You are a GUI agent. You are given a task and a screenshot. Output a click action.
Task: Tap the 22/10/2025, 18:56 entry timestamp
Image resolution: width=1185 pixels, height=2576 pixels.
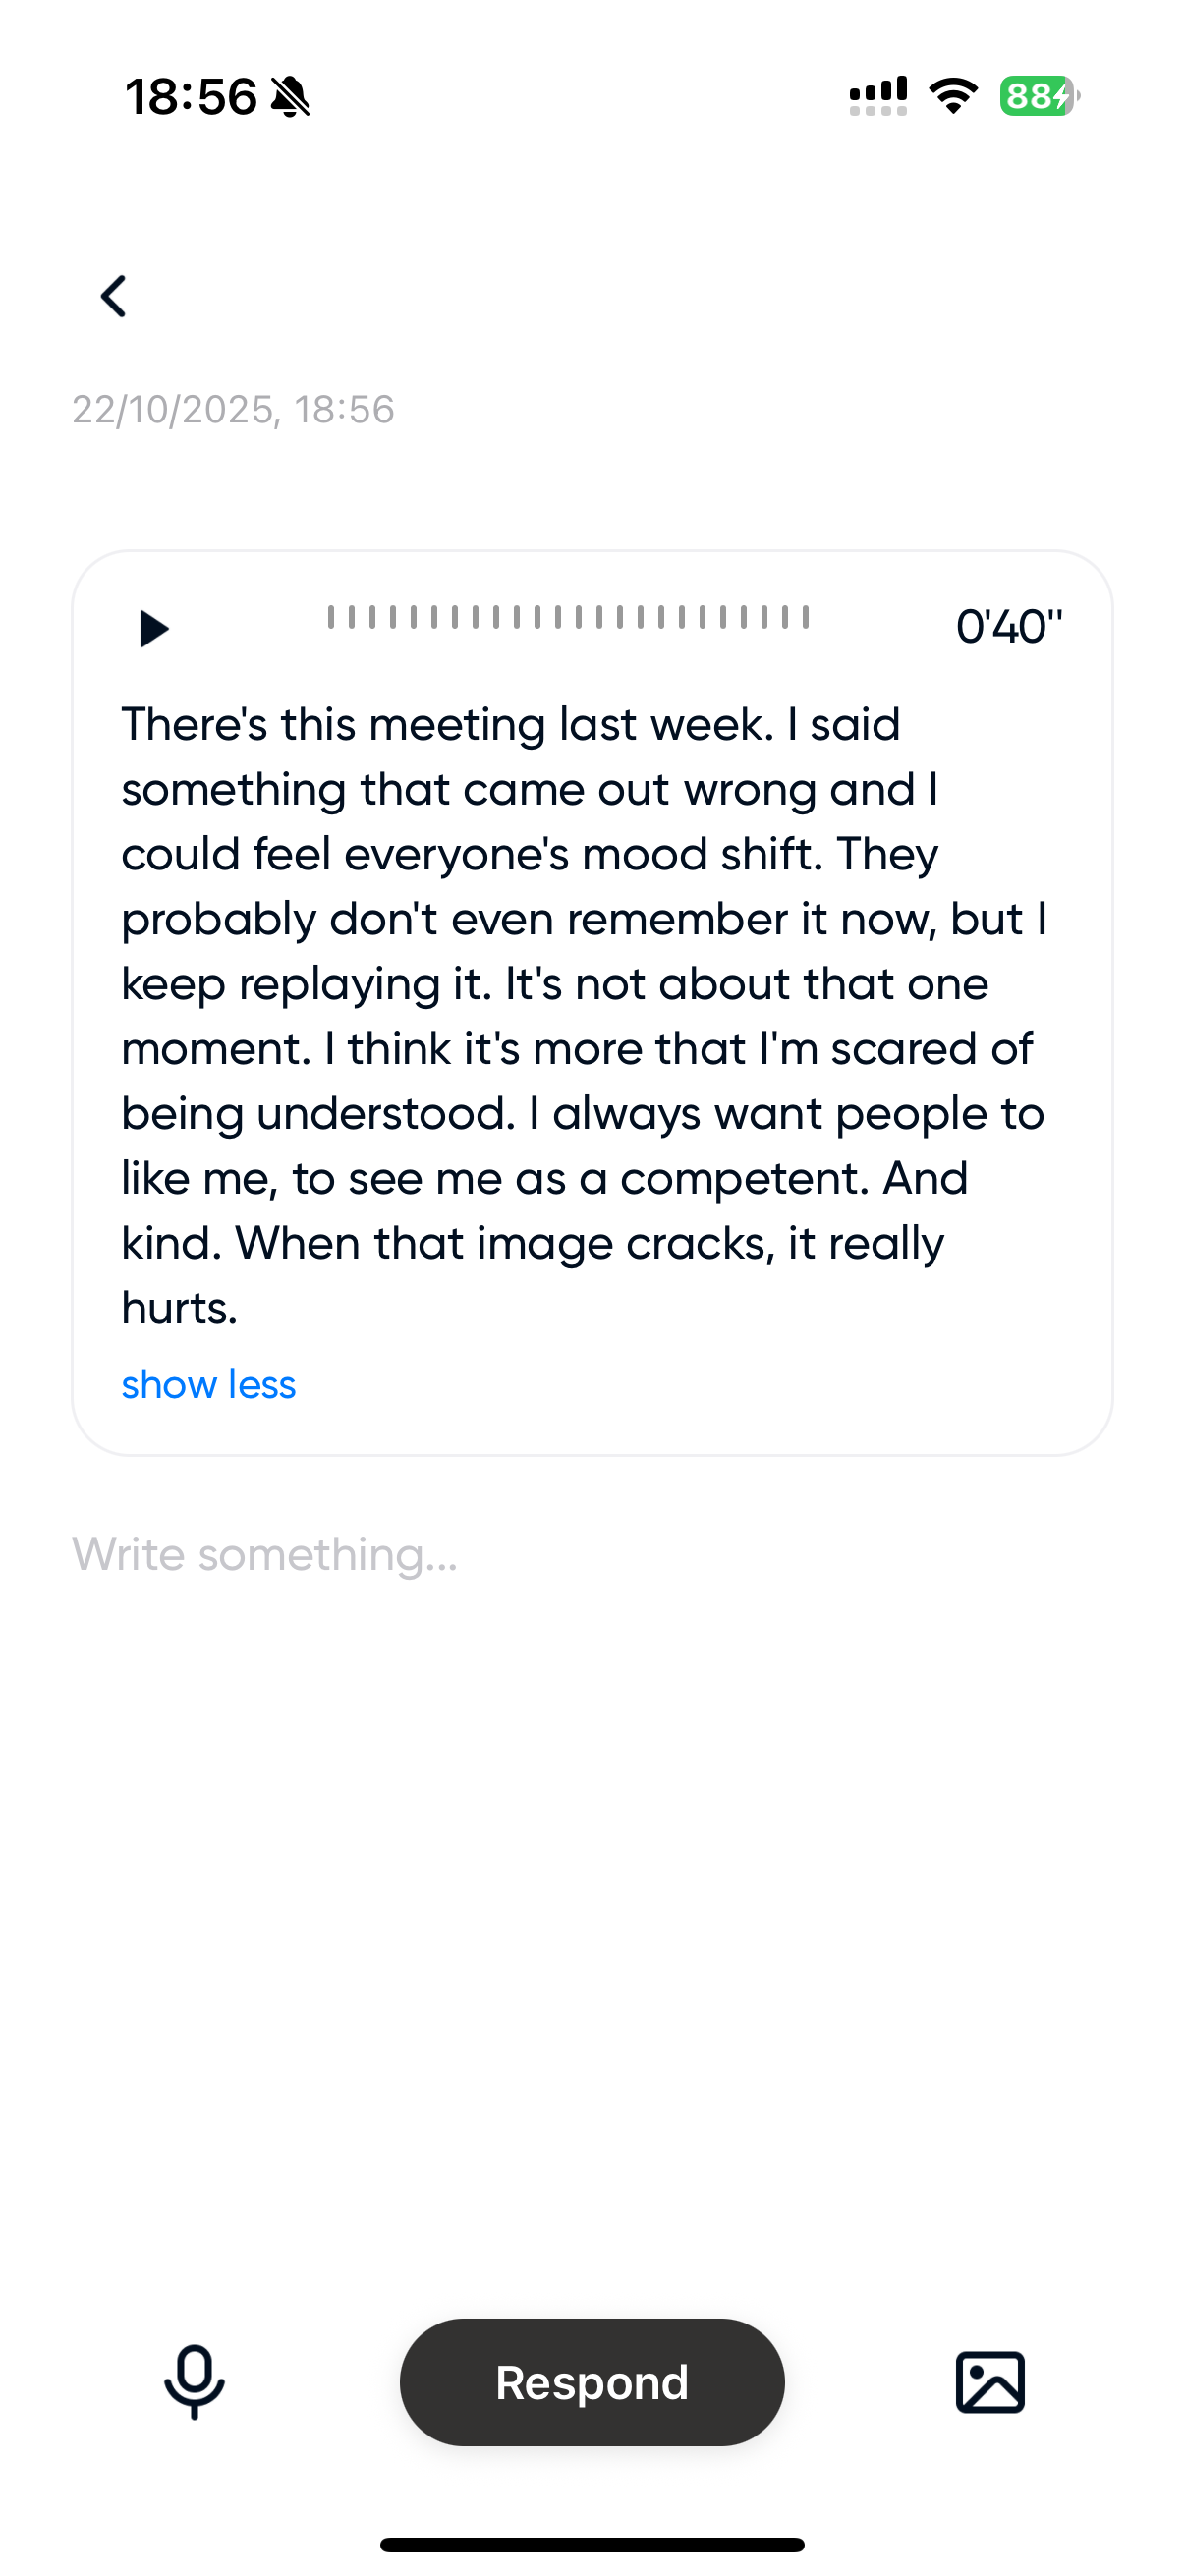click(x=233, y=410)
